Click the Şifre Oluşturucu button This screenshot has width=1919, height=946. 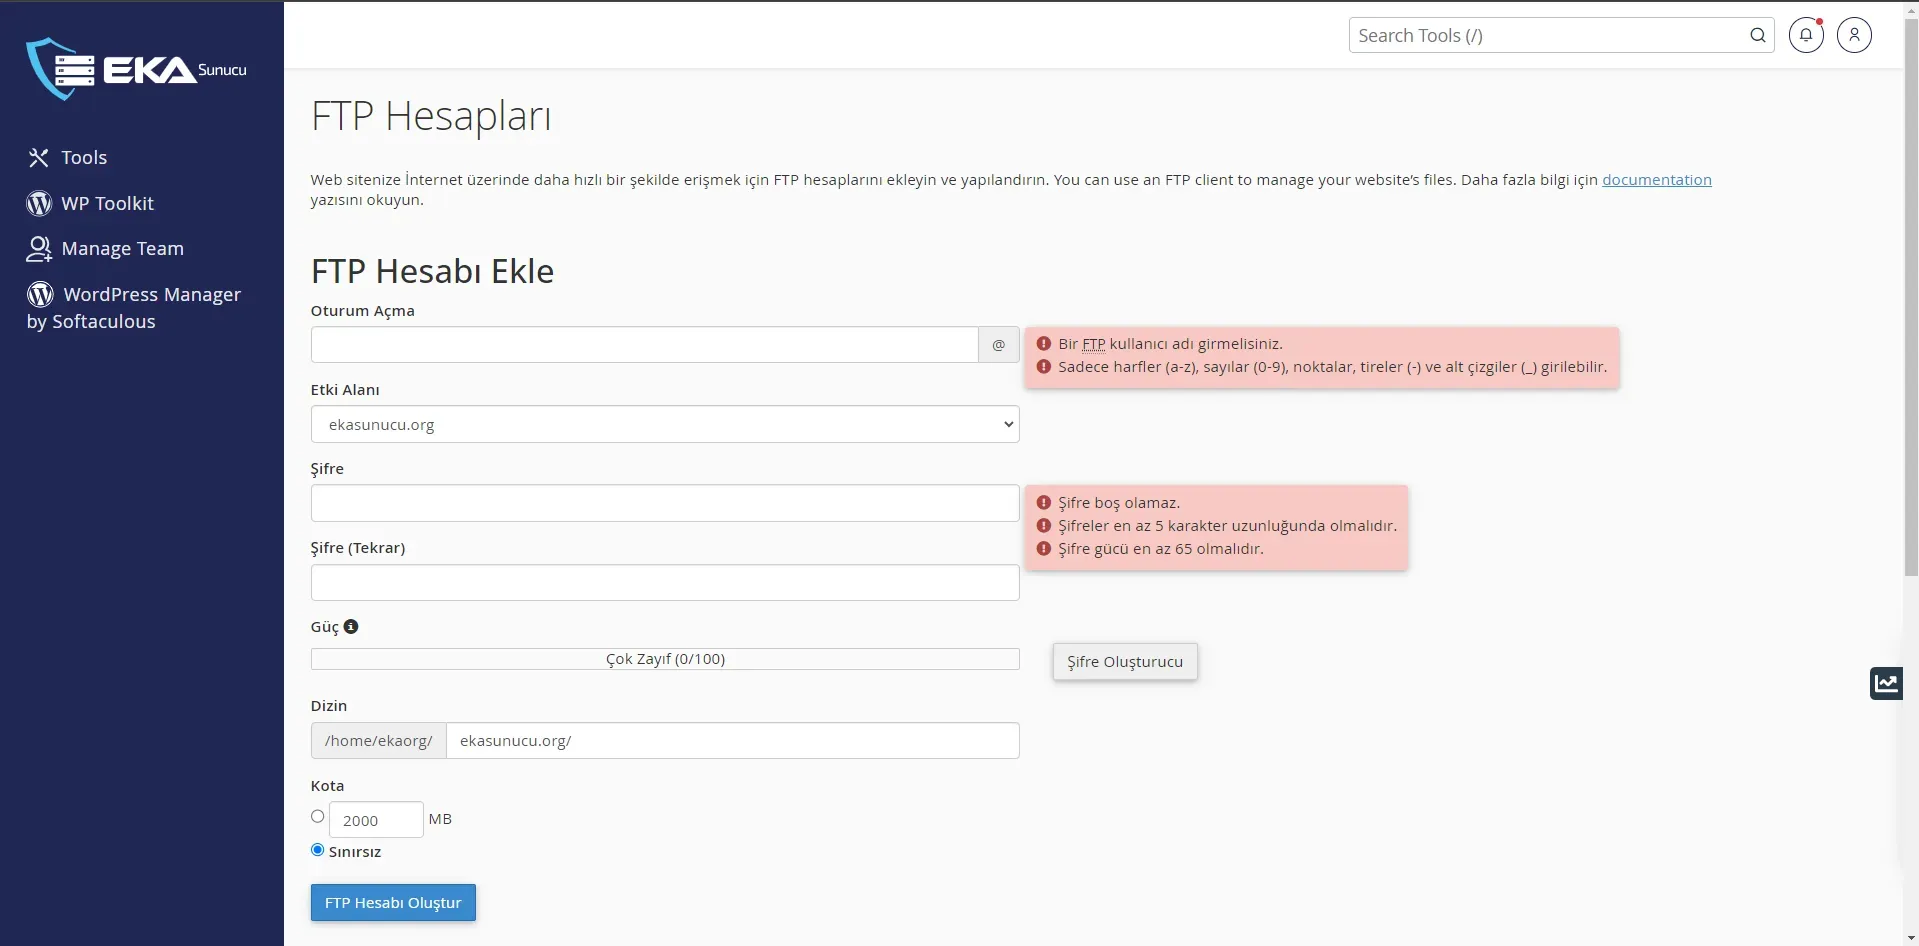point(1124,661)
